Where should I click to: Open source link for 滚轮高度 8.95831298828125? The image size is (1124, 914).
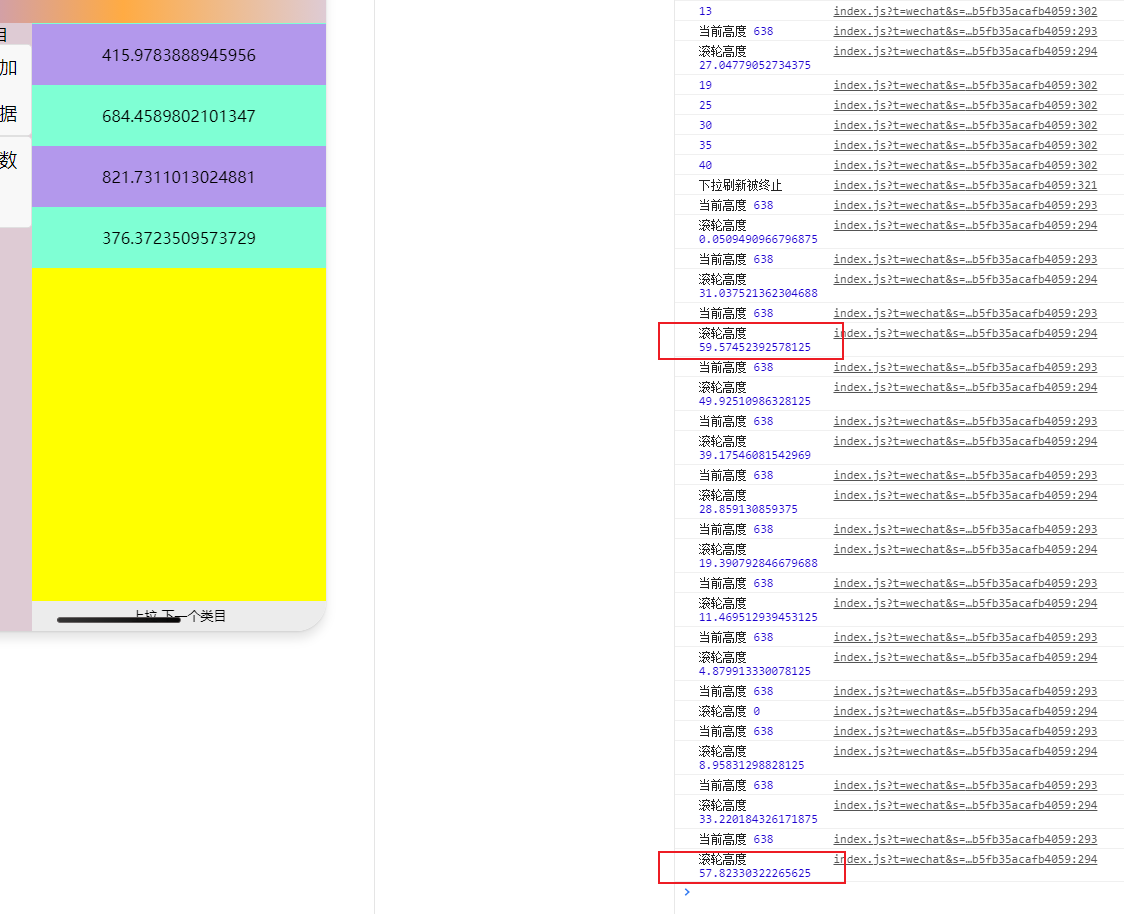965,752
